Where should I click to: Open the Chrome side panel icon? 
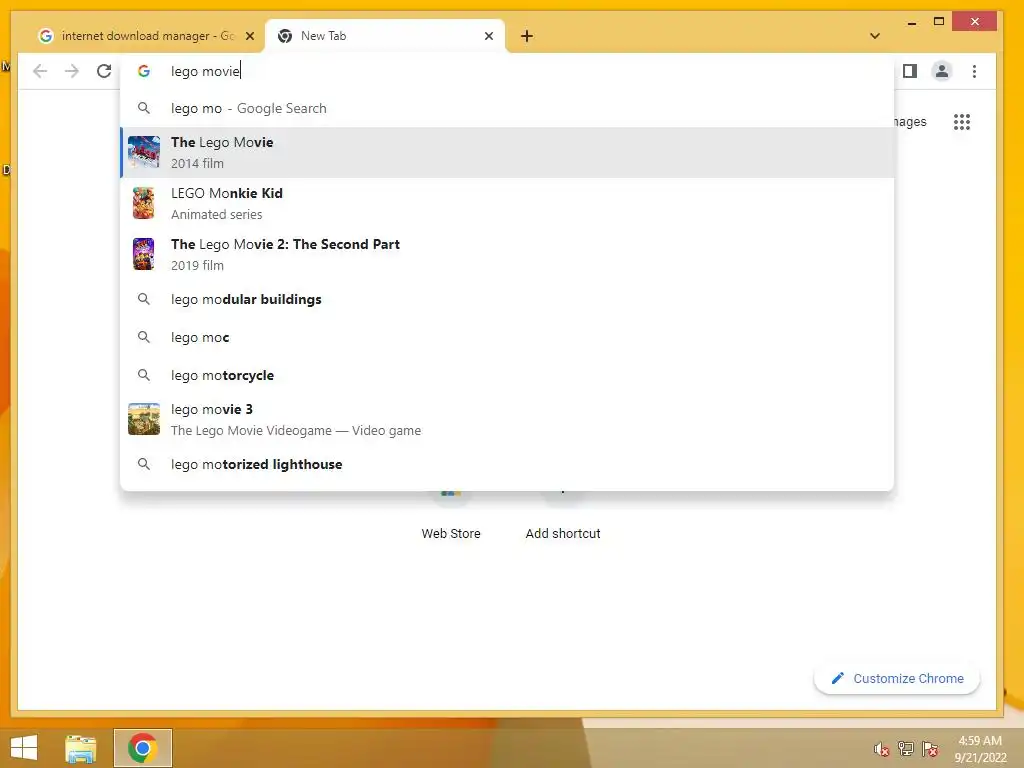pos(910,71)
